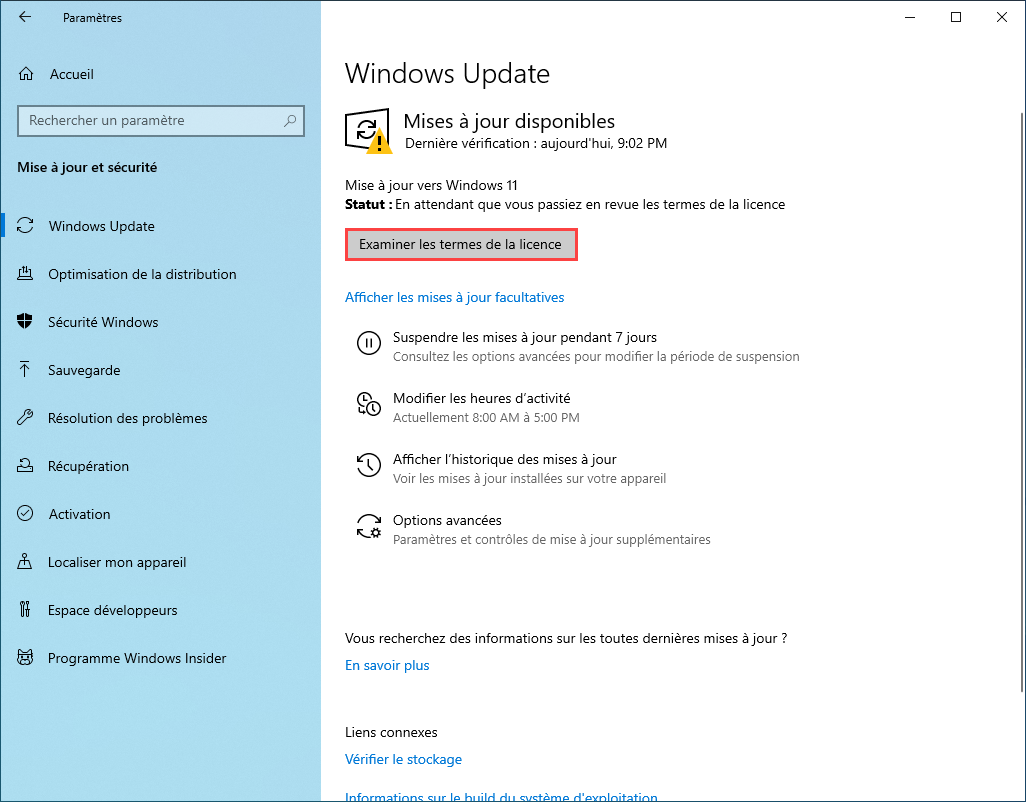Click the Windows Update page heading
Screen dimensions: 1026x802
pyautogui.click(x=447, y=73)
